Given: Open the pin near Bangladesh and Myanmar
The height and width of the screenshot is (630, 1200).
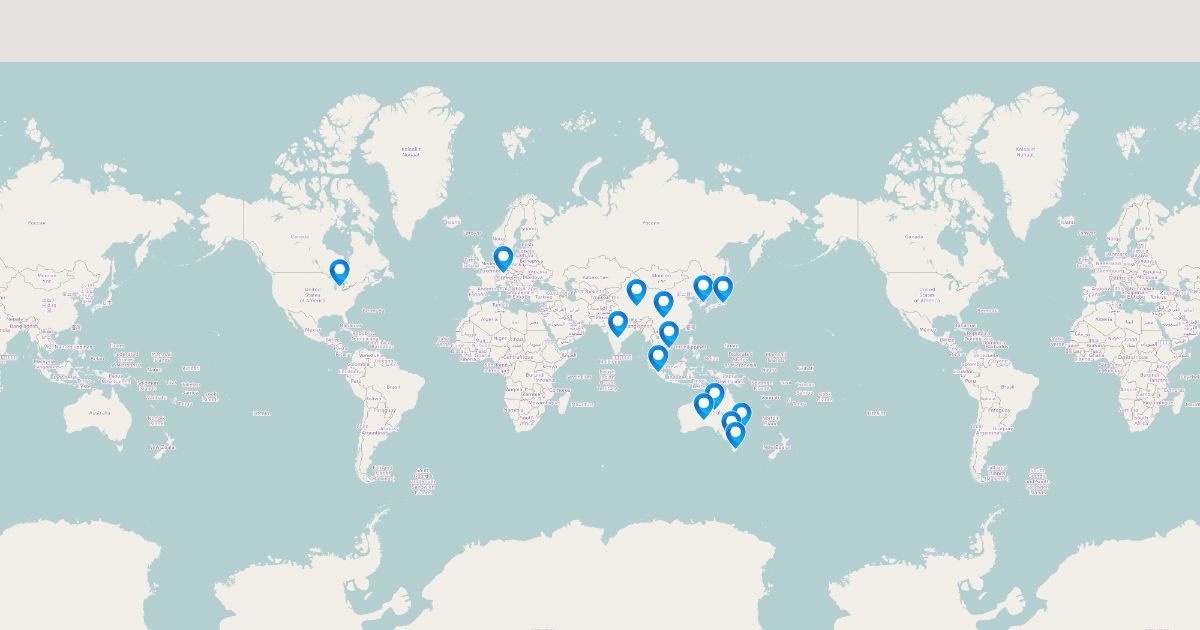Looking at the screenshot, I should pyautogui.click(x=664, y=303).
